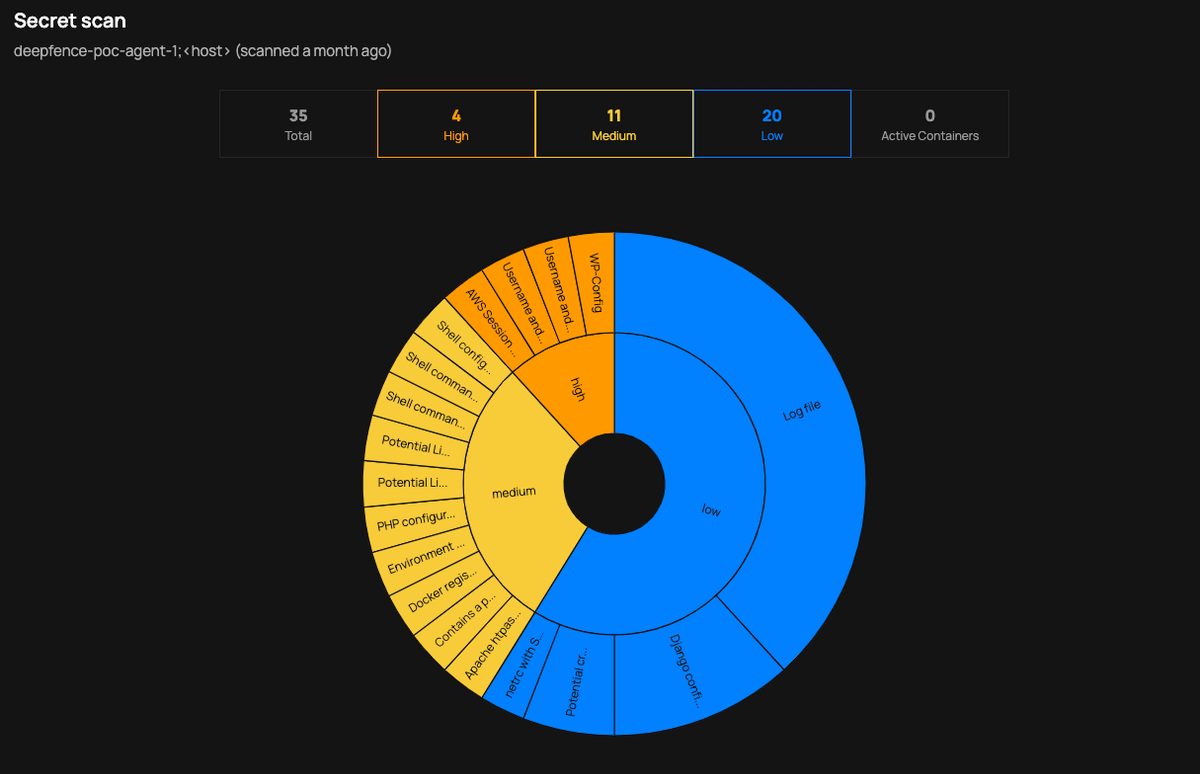The image size is (1200, 774).
Task: Click the inner 'low' blue chart segment
Action: tap(710, 510)
